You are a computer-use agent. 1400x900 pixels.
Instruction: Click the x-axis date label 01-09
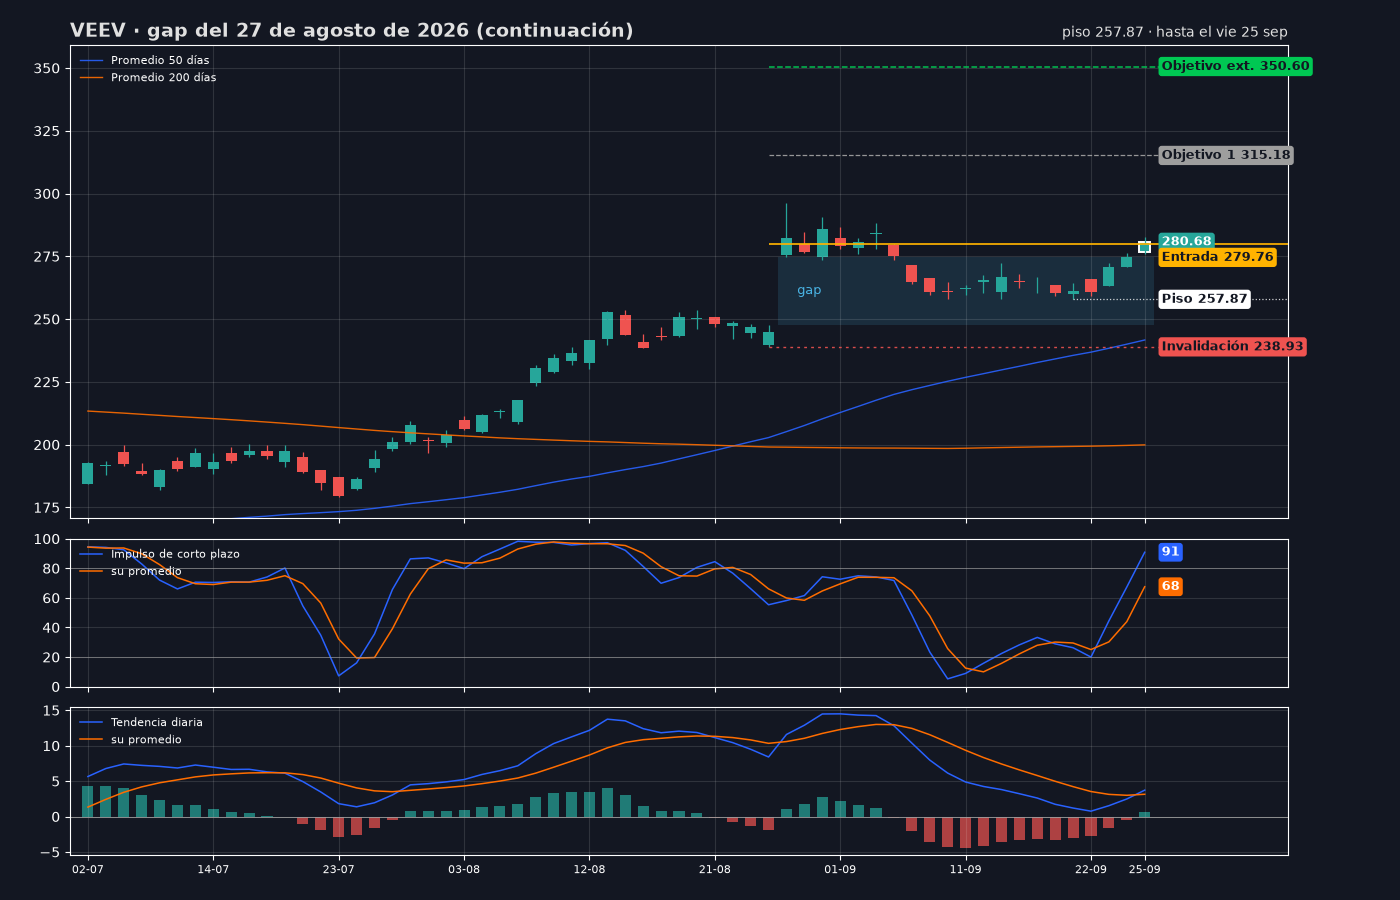click(840, 870)
